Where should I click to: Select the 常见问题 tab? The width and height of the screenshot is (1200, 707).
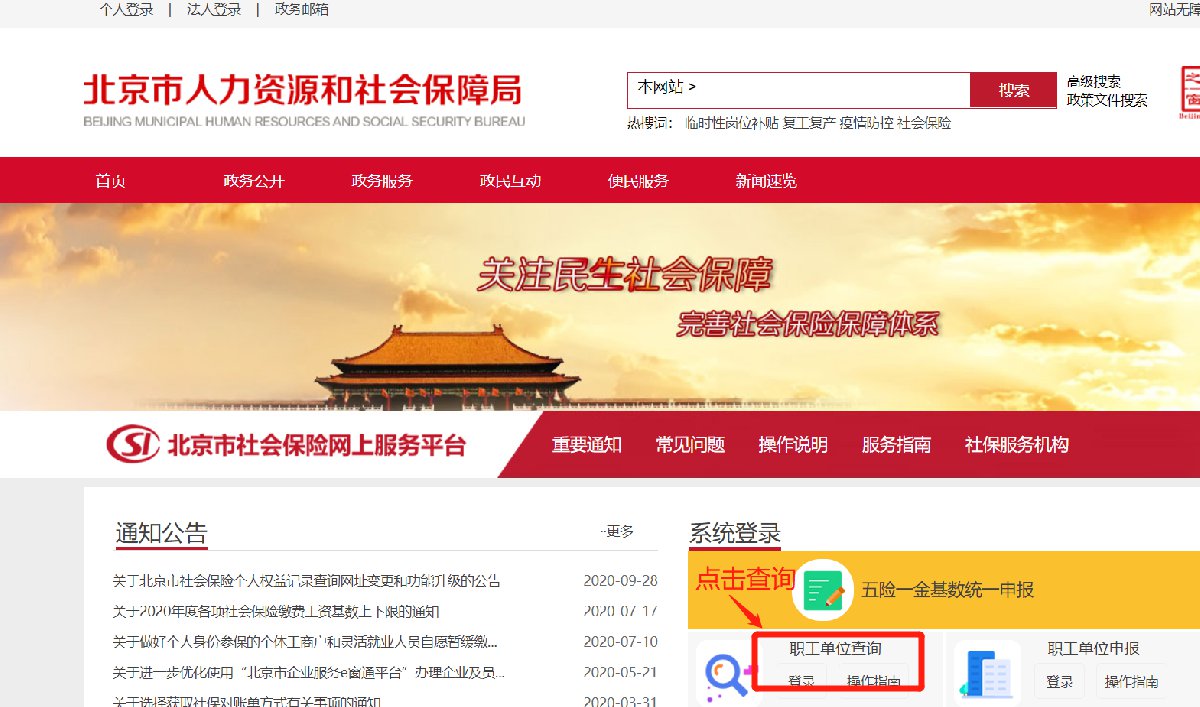point(690,445)
